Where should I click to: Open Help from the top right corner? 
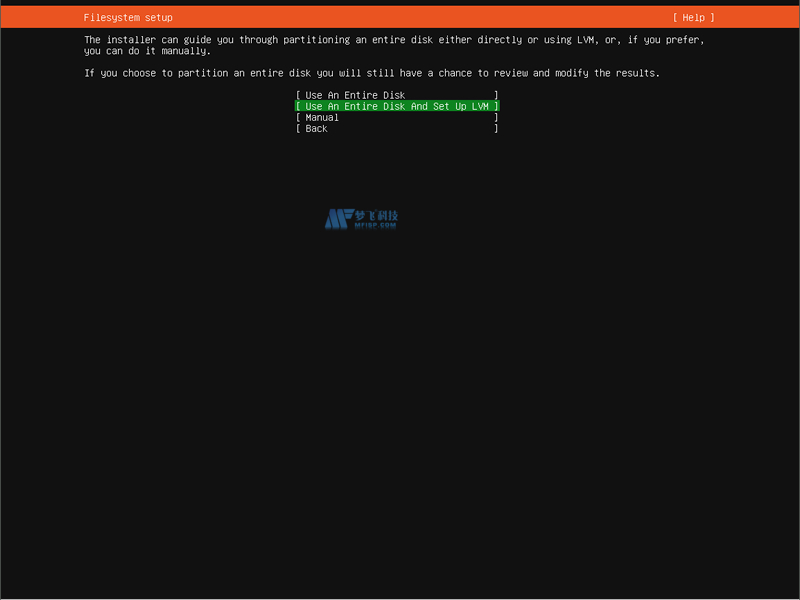(x=693, y=16)
